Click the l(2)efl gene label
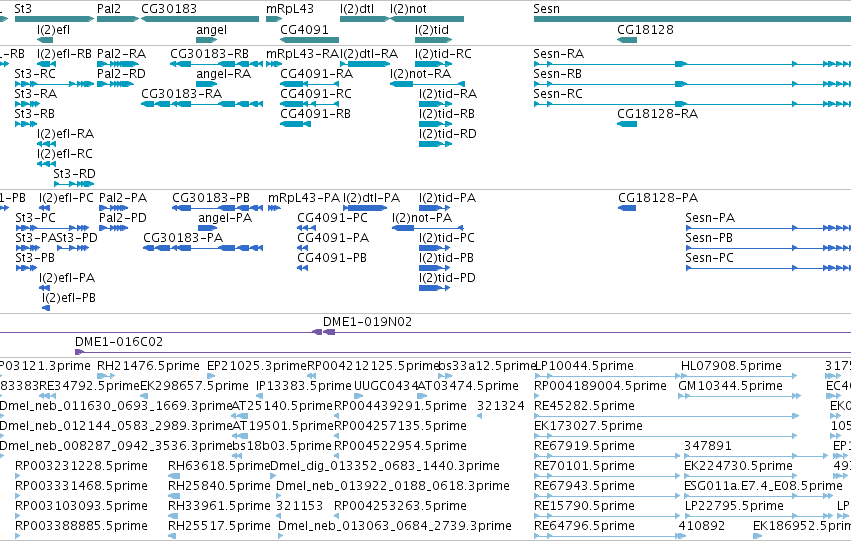The image size is (851, 541). (x=53, y=29)
